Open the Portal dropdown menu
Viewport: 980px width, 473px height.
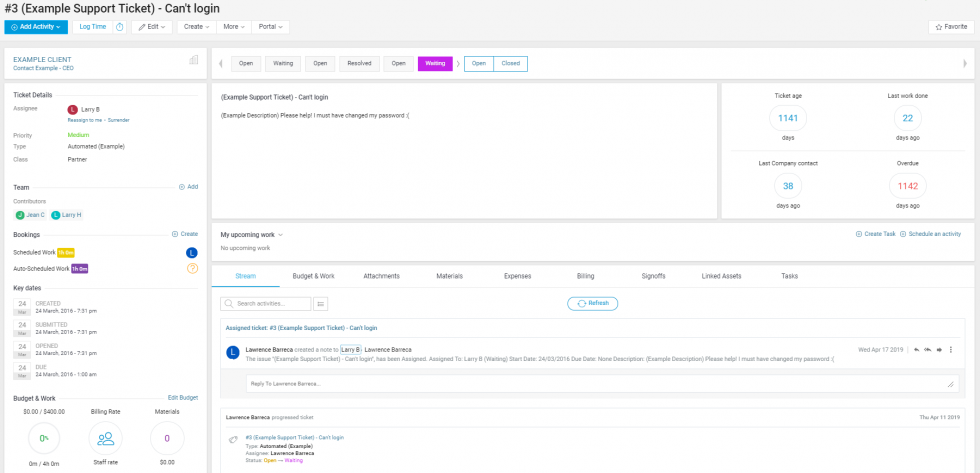(x=270, y=27)
